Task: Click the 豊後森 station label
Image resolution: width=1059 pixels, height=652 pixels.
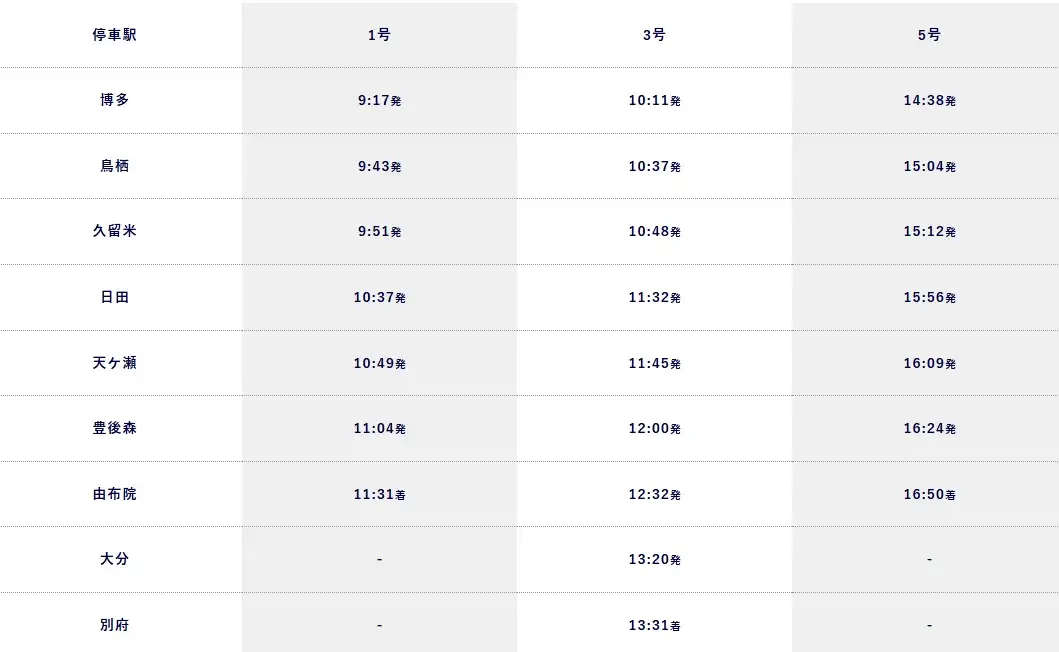Action: click(x=114, y=428)
